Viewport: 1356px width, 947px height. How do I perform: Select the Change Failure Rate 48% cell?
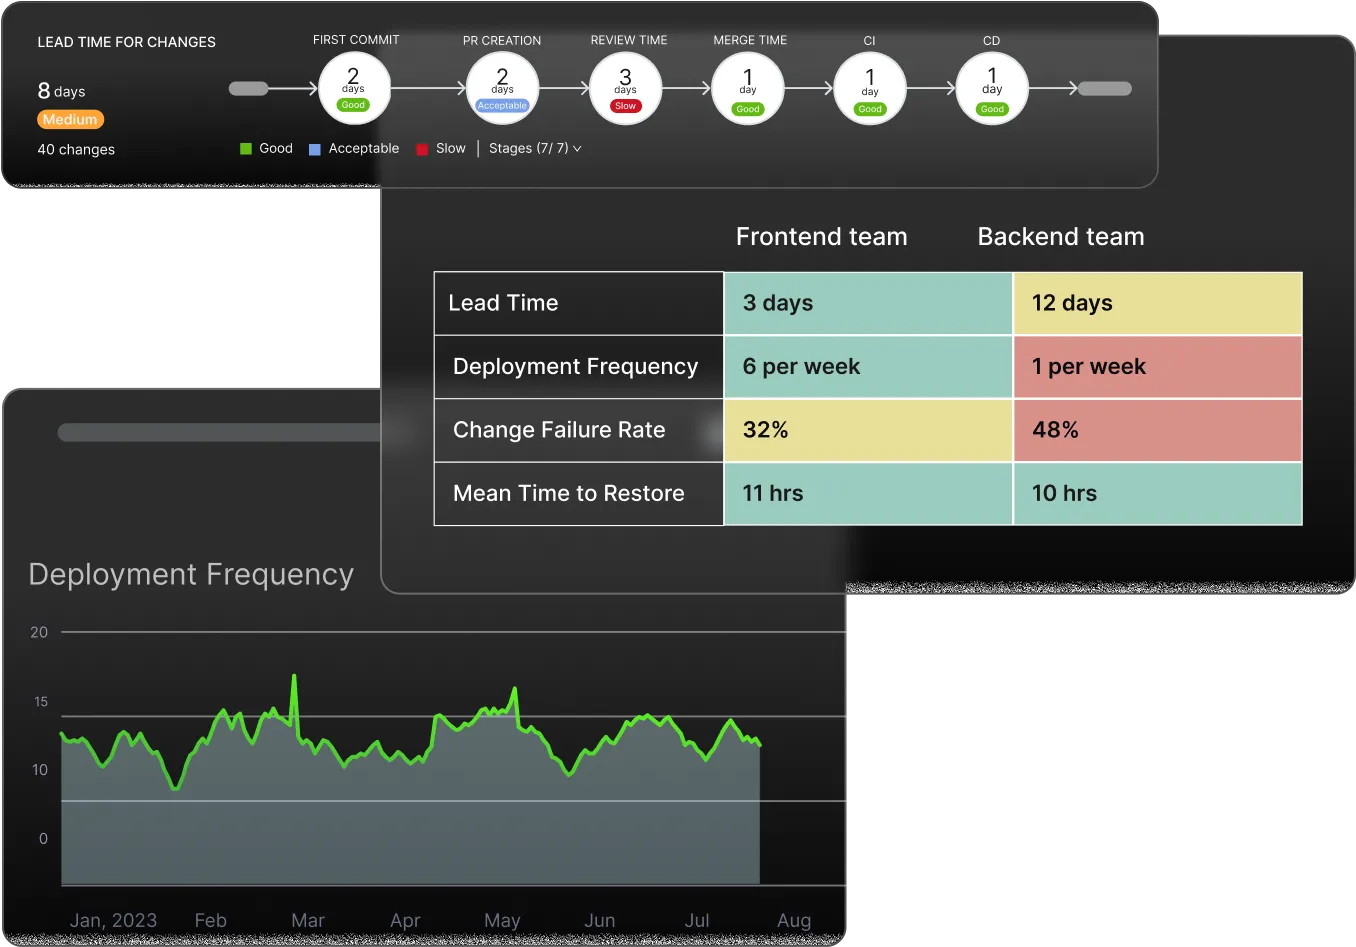point(1157,430)
